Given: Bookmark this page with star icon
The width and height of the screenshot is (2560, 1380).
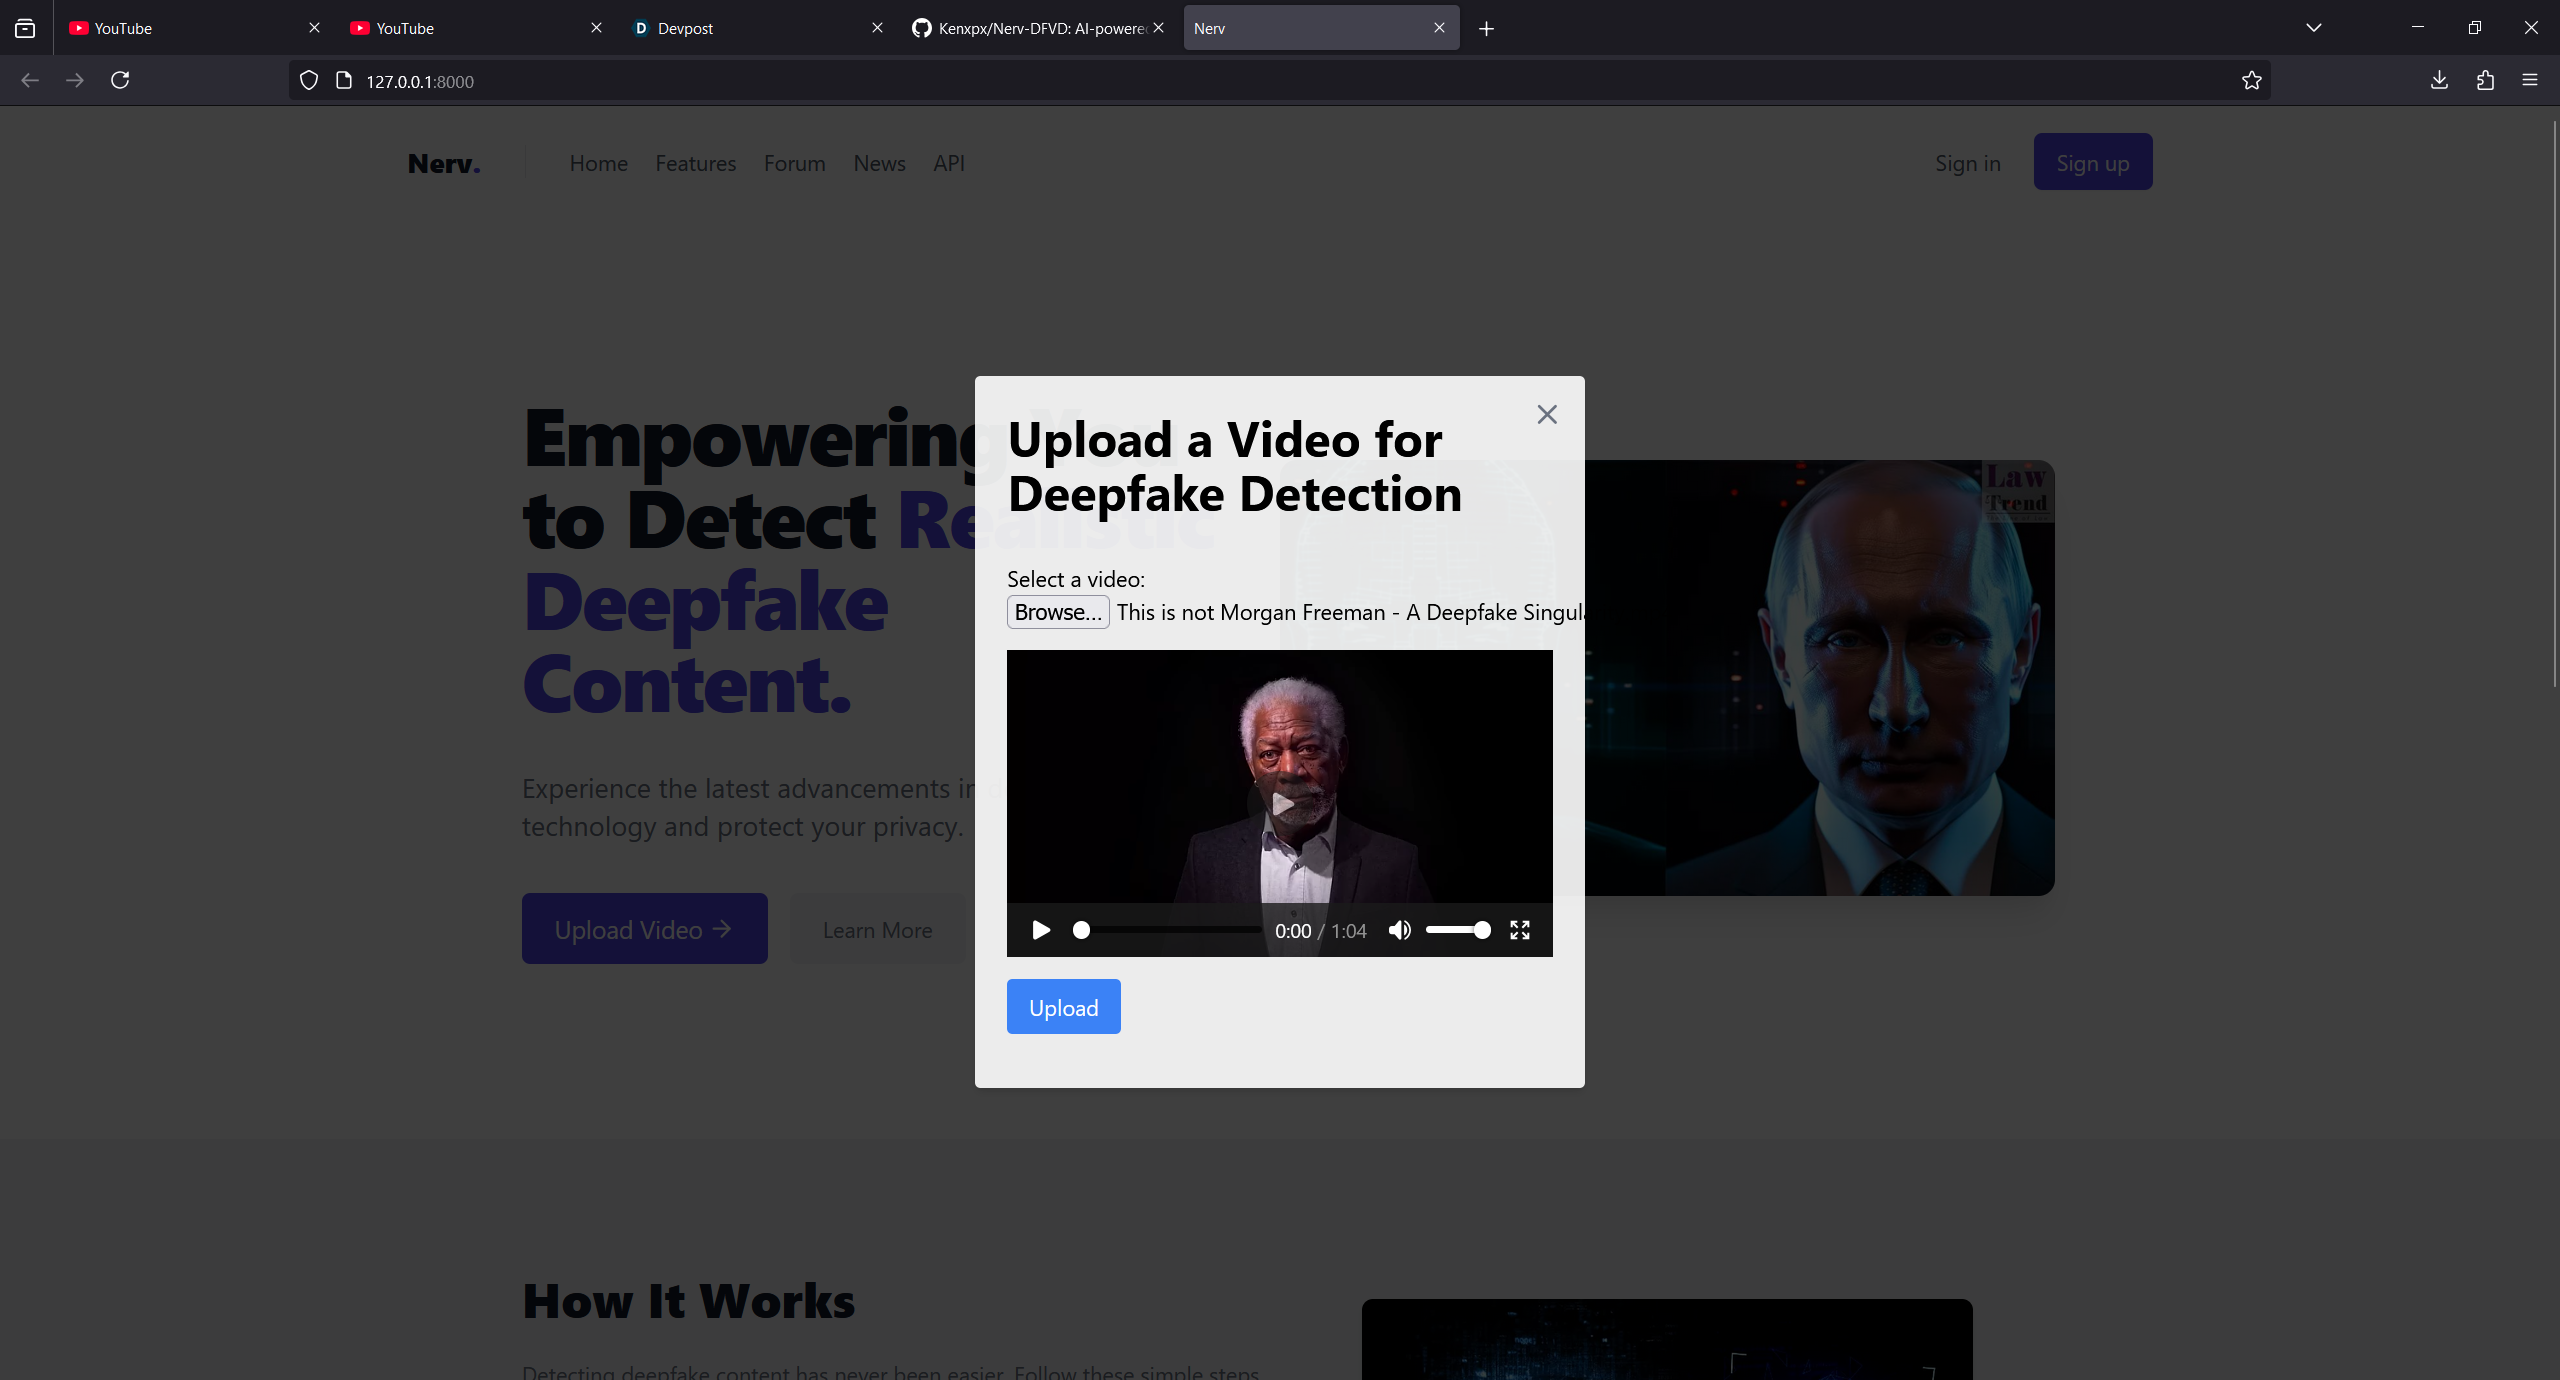Looking at the screenshot, I should click(2252, 81).
